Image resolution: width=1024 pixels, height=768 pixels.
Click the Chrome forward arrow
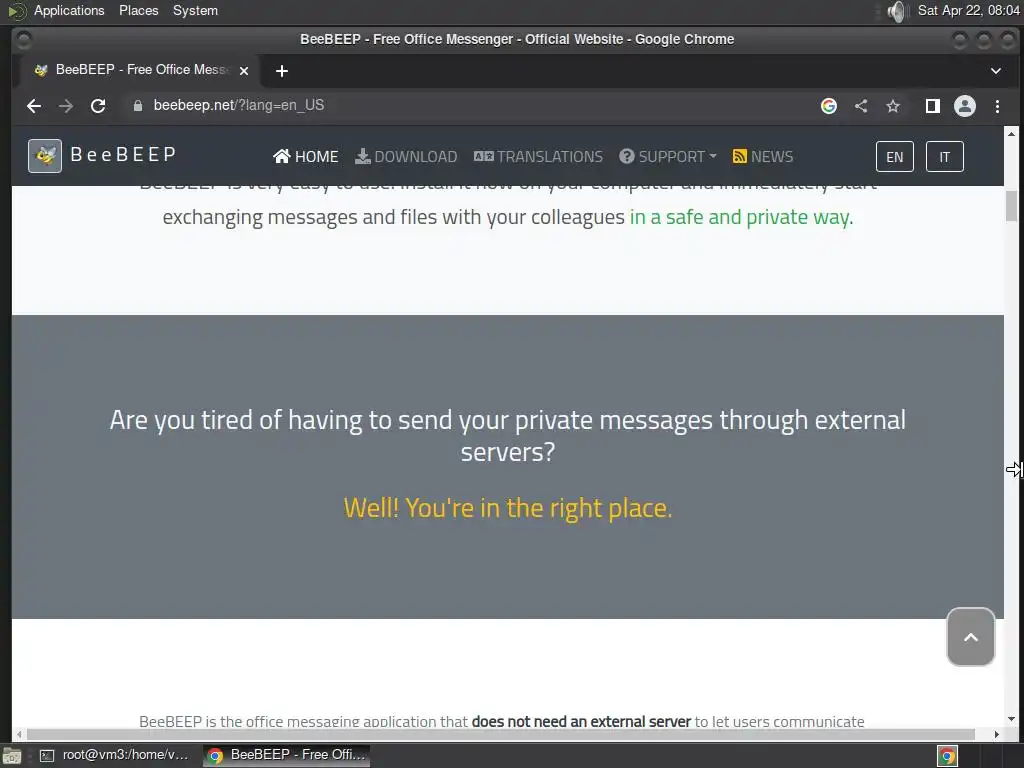tap(66, 106)
